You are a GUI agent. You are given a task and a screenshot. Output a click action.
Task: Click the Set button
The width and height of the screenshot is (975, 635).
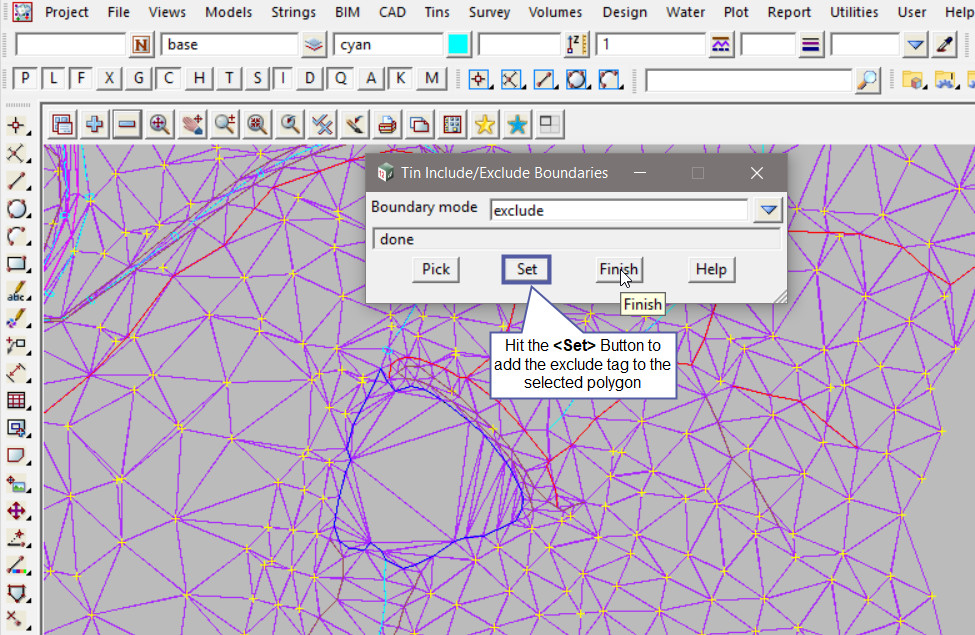click(527, 269)
